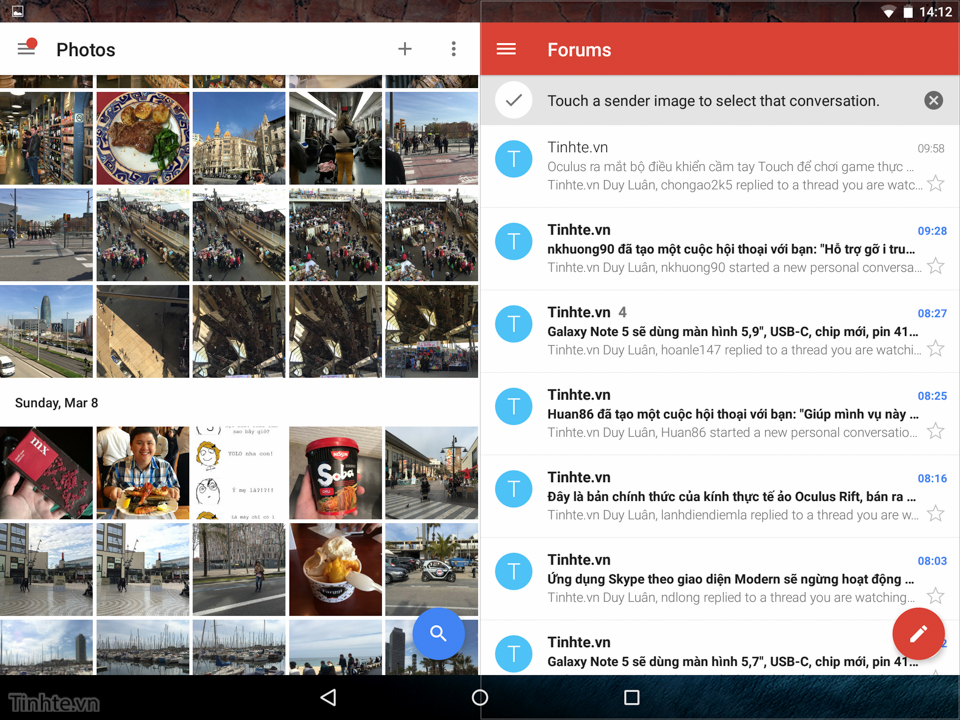Tap the Wi-Fi status icon
This screenshot has height=720, width=960.
(888, 12)
